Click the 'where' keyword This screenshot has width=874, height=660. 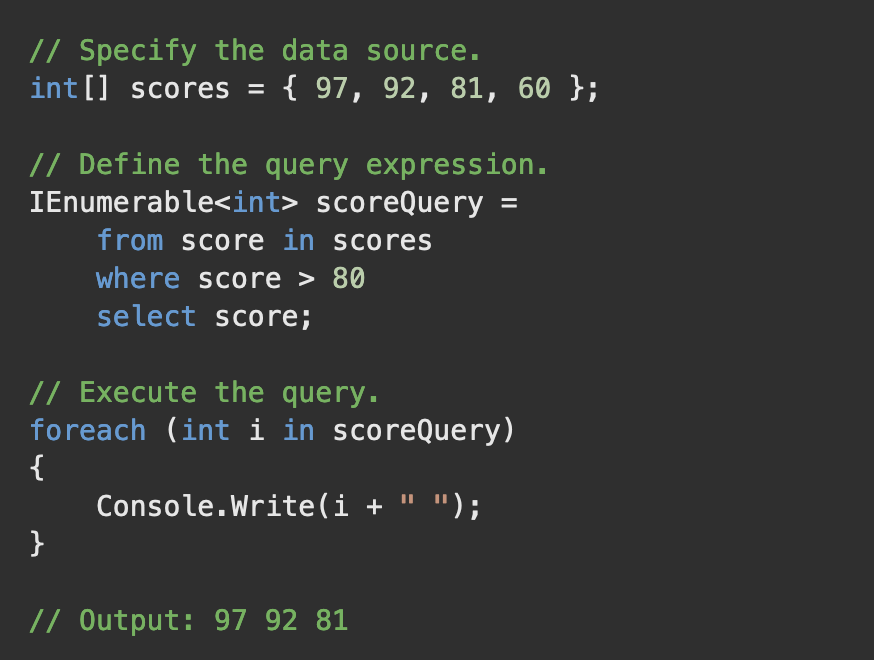[138, 278]
